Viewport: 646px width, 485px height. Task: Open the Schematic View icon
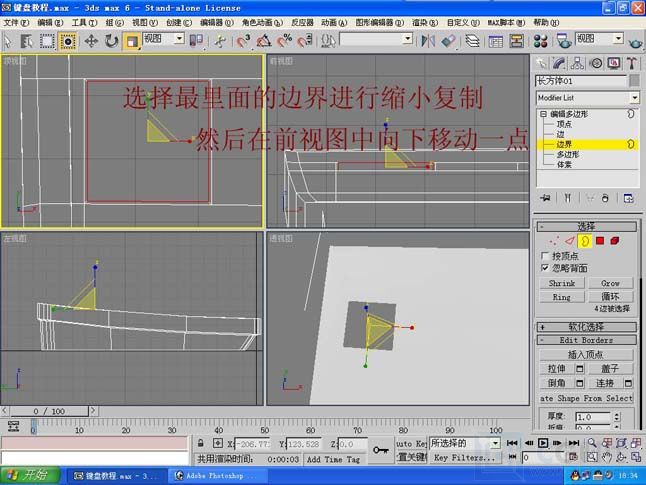pyautogui.click(x=516, y=41)
